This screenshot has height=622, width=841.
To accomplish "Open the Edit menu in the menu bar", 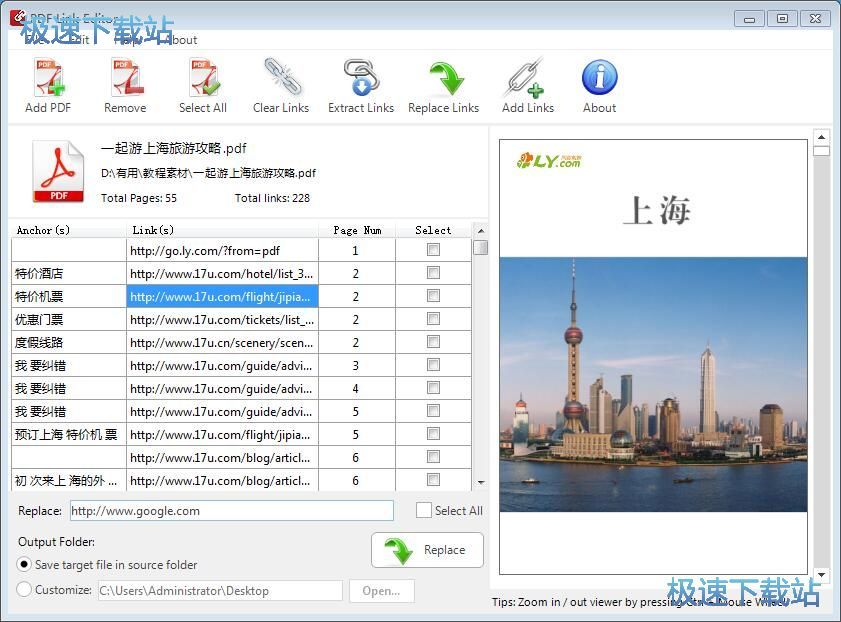I will [78, 40].
